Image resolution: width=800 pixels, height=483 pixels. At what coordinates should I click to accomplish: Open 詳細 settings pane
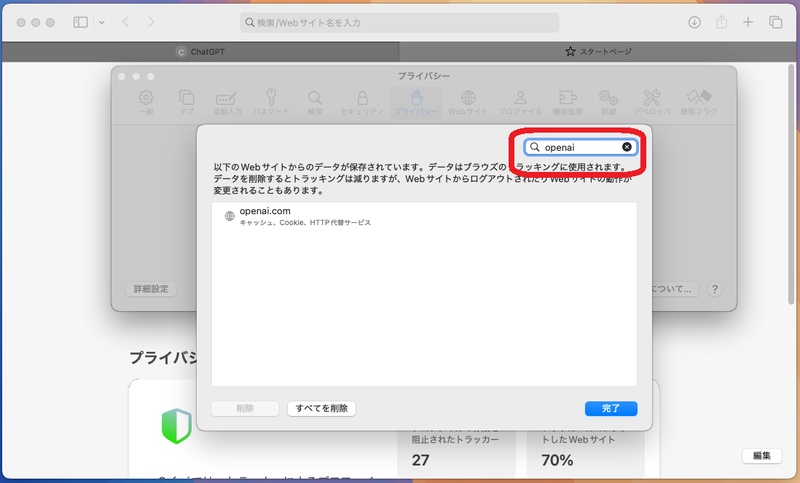608,103
